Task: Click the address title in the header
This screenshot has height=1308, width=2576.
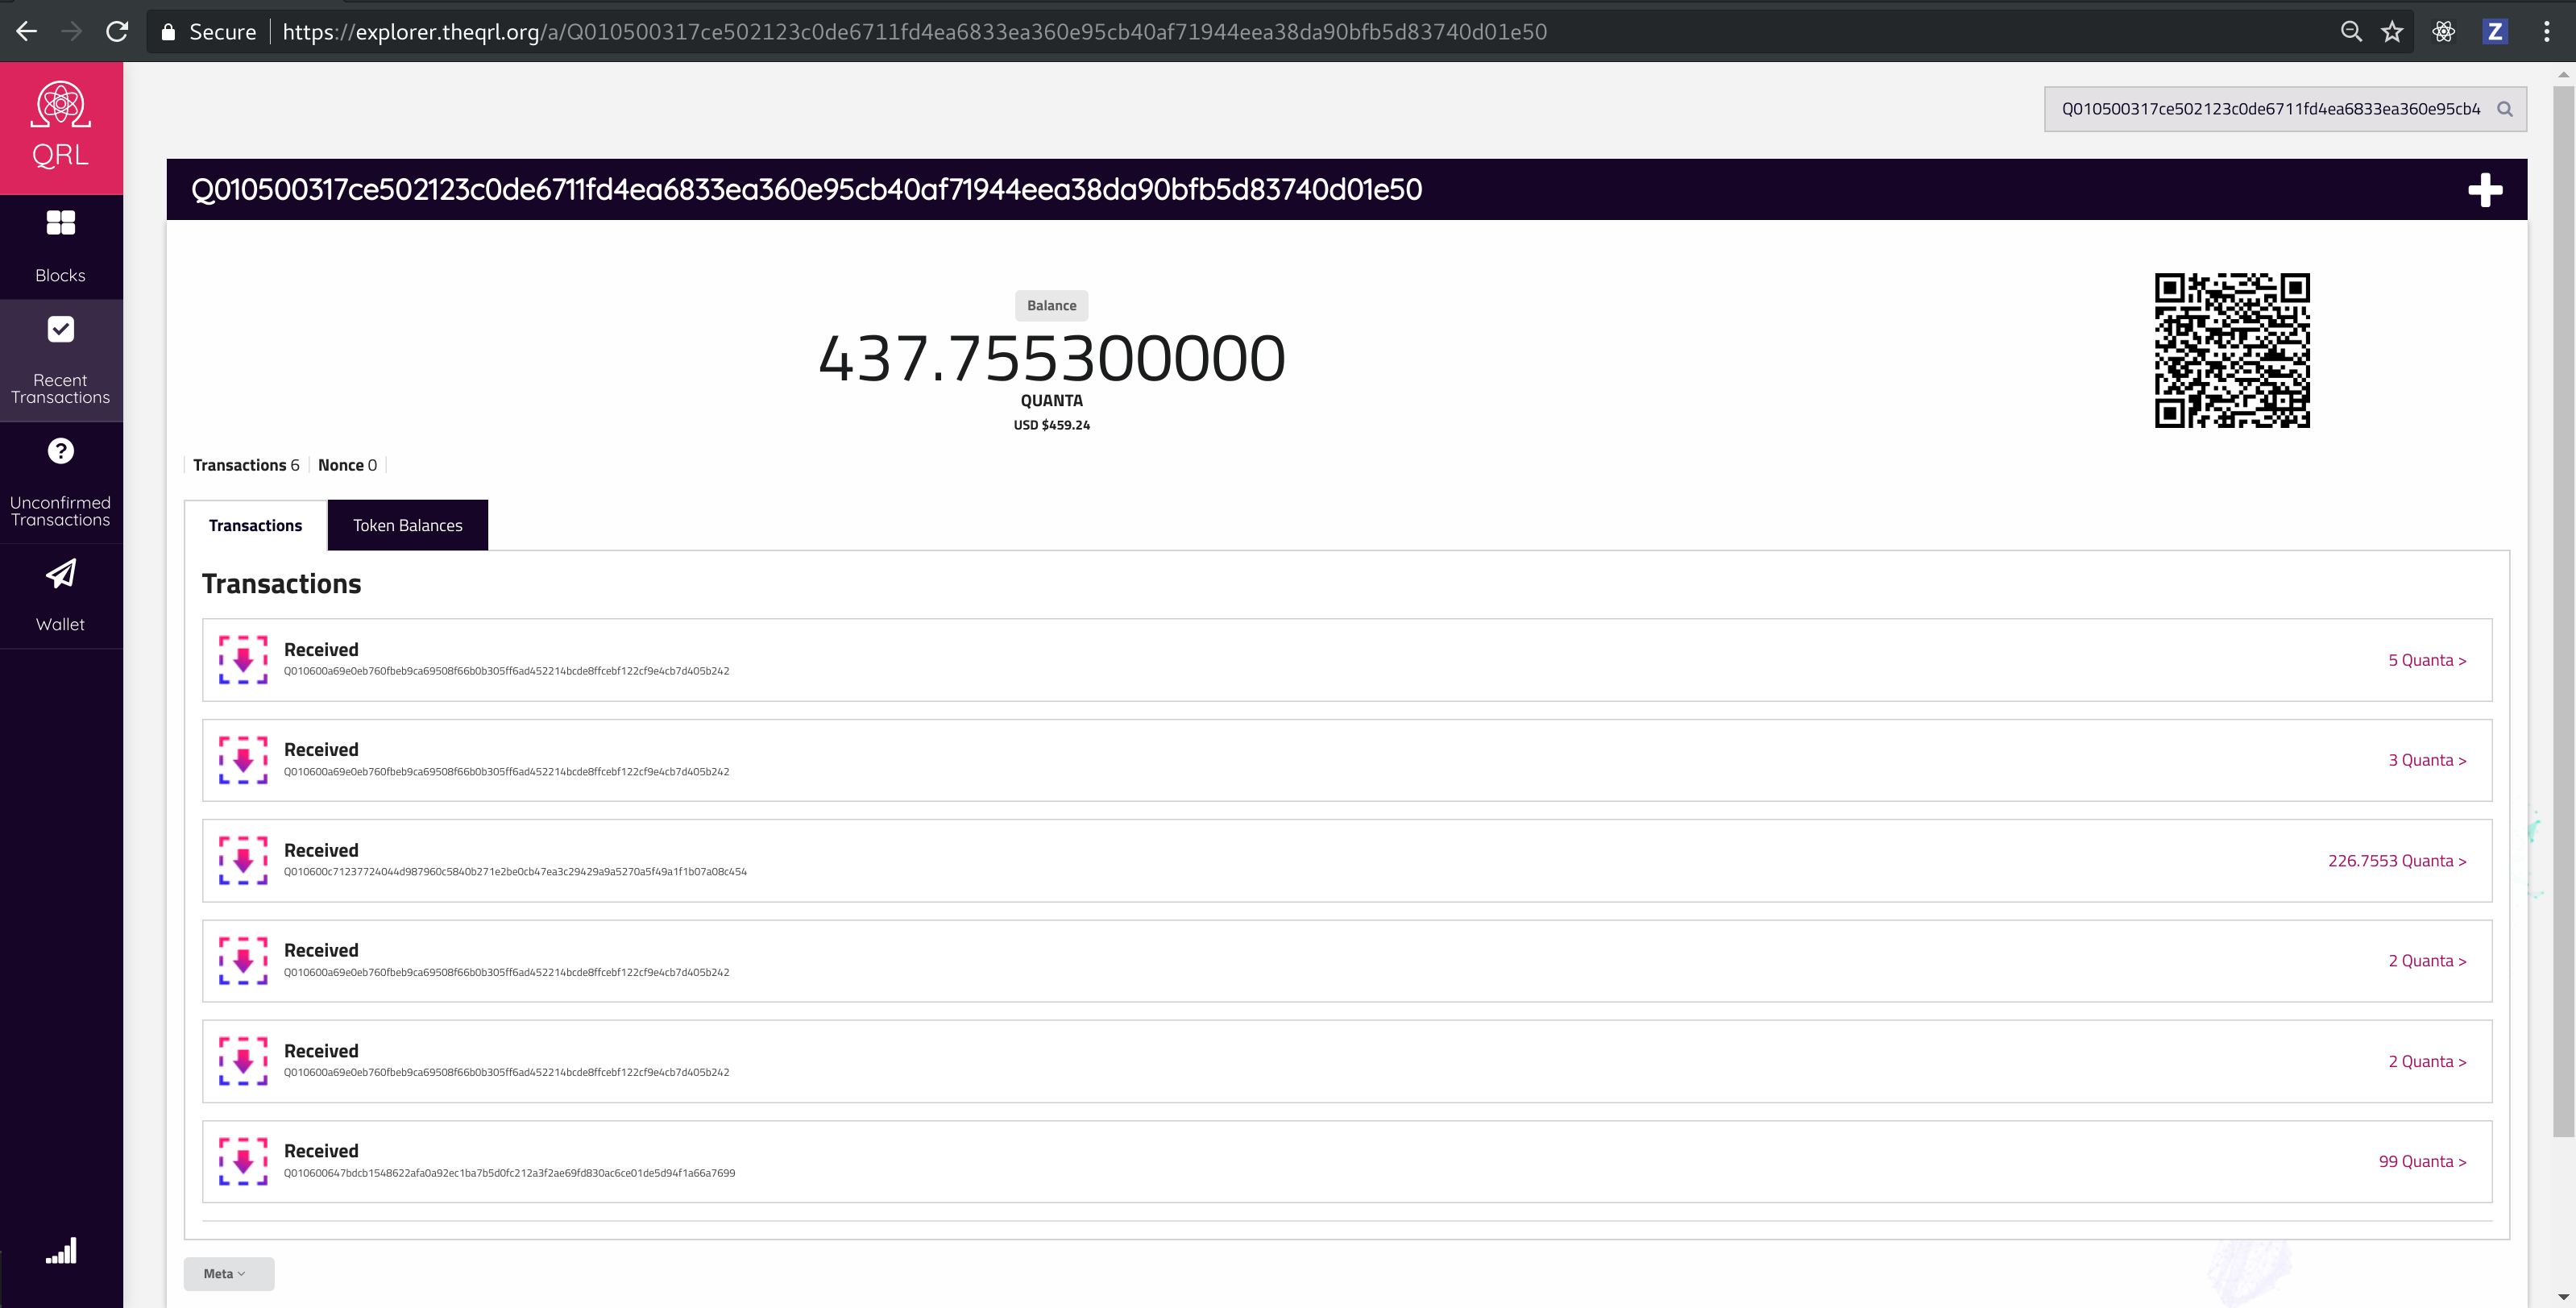Action: pyautogui.click(x=806, y=190)
